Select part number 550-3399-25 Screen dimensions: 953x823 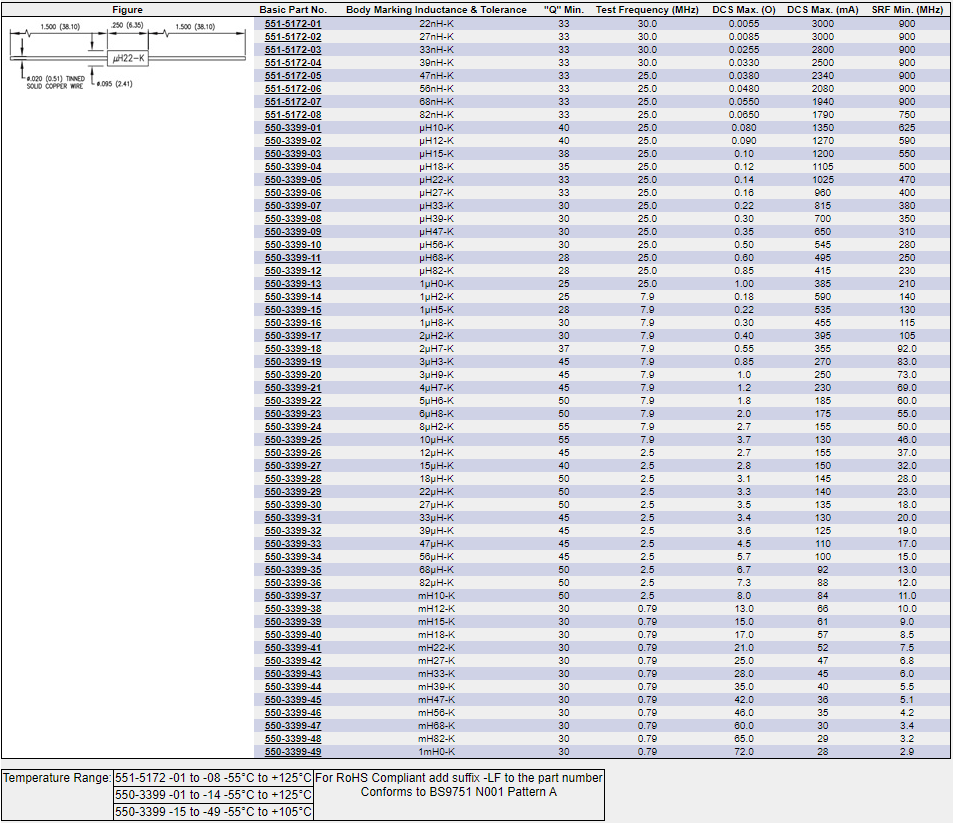coord(293,439)
